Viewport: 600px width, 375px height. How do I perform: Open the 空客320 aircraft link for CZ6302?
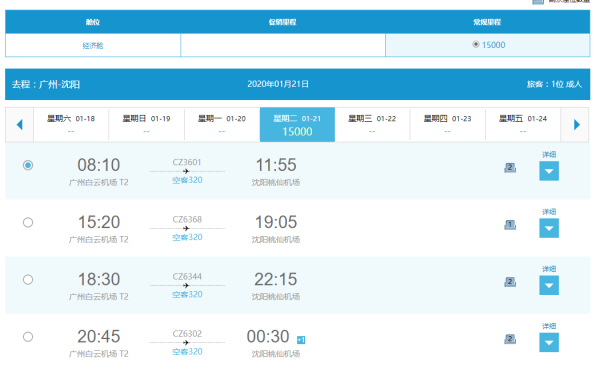187,352
